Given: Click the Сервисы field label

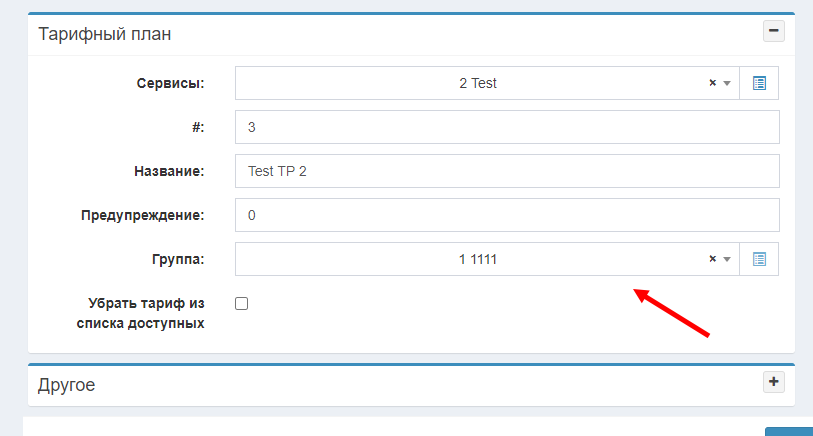Looking at the screenshot, I should 170,84.
